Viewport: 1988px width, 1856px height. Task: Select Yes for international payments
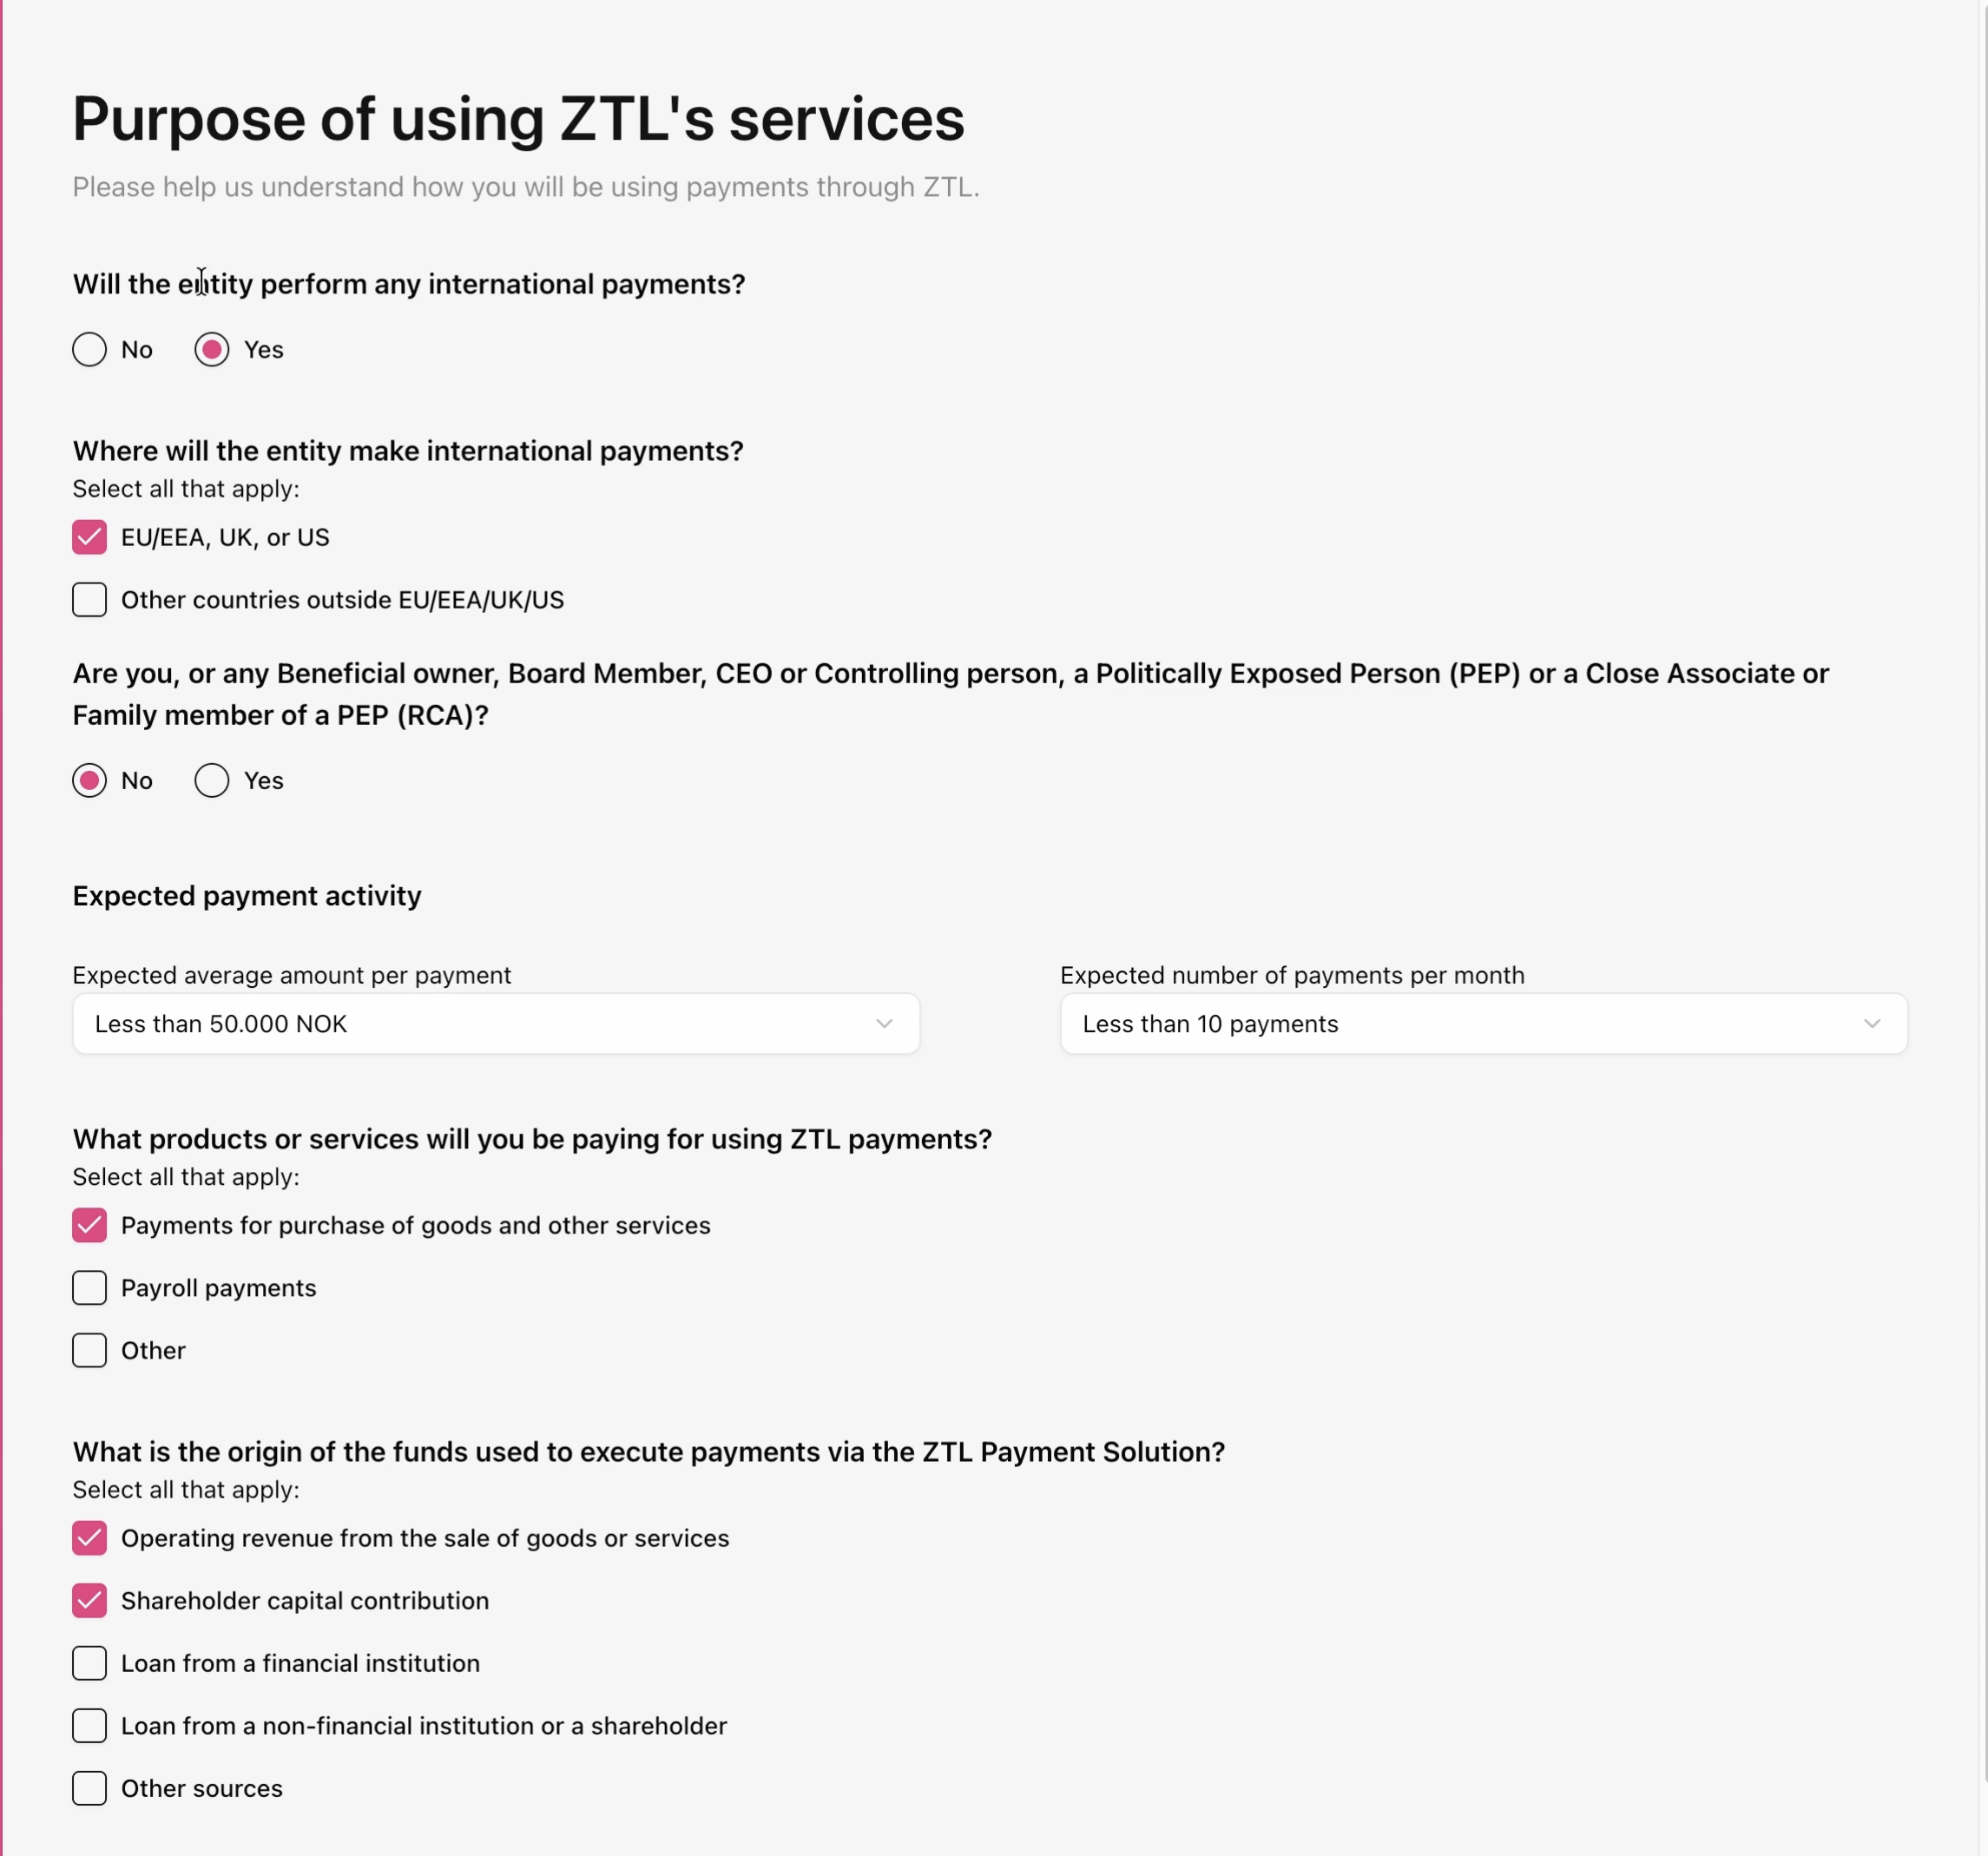212,350
